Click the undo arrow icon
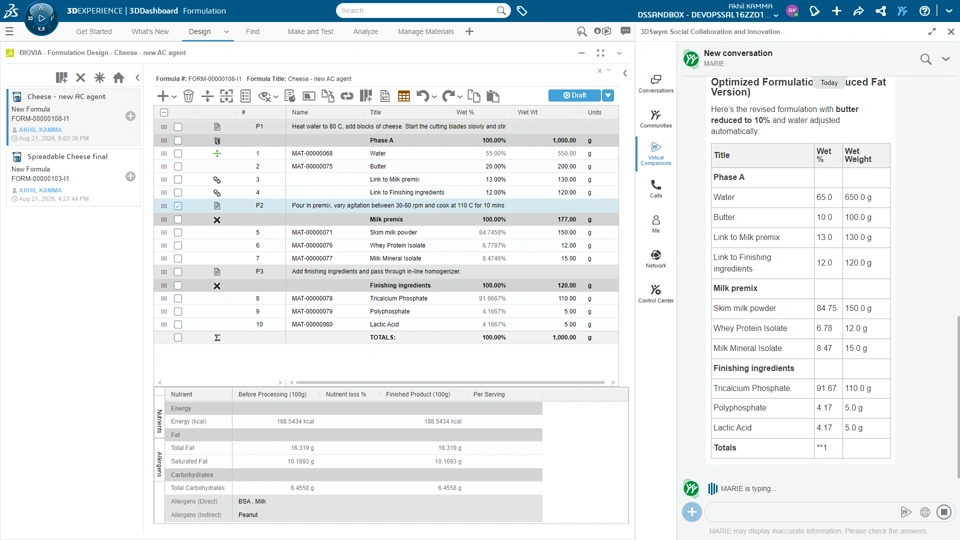 coord(422,96)
